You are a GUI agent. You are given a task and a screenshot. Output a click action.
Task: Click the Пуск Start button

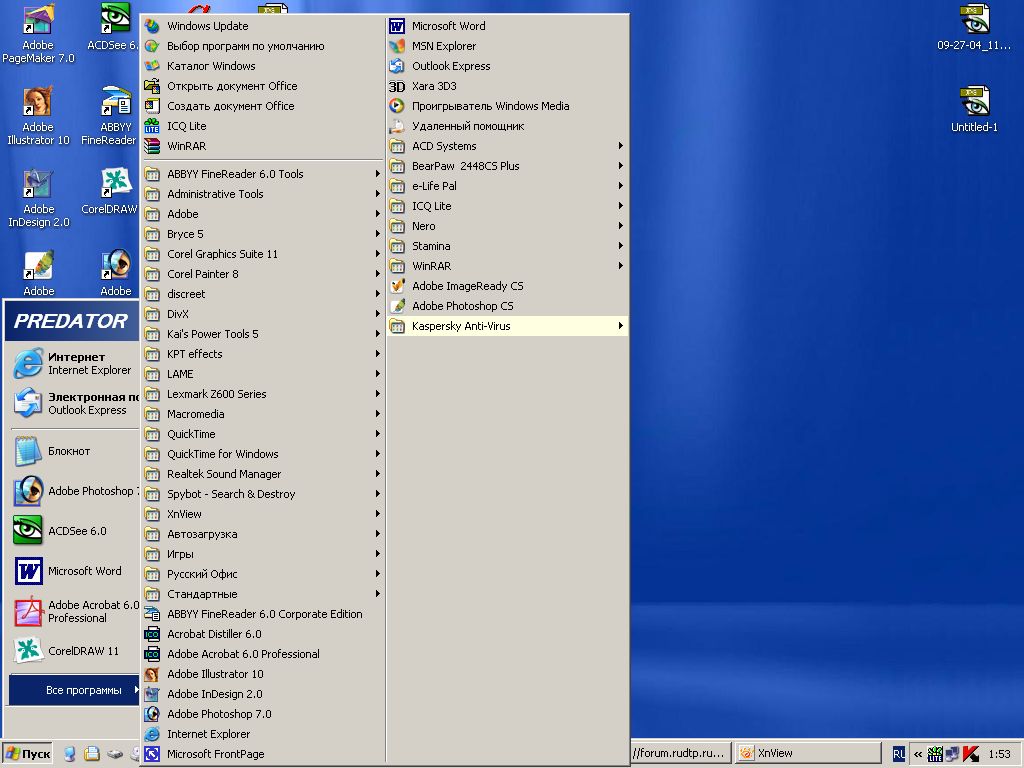27,754
